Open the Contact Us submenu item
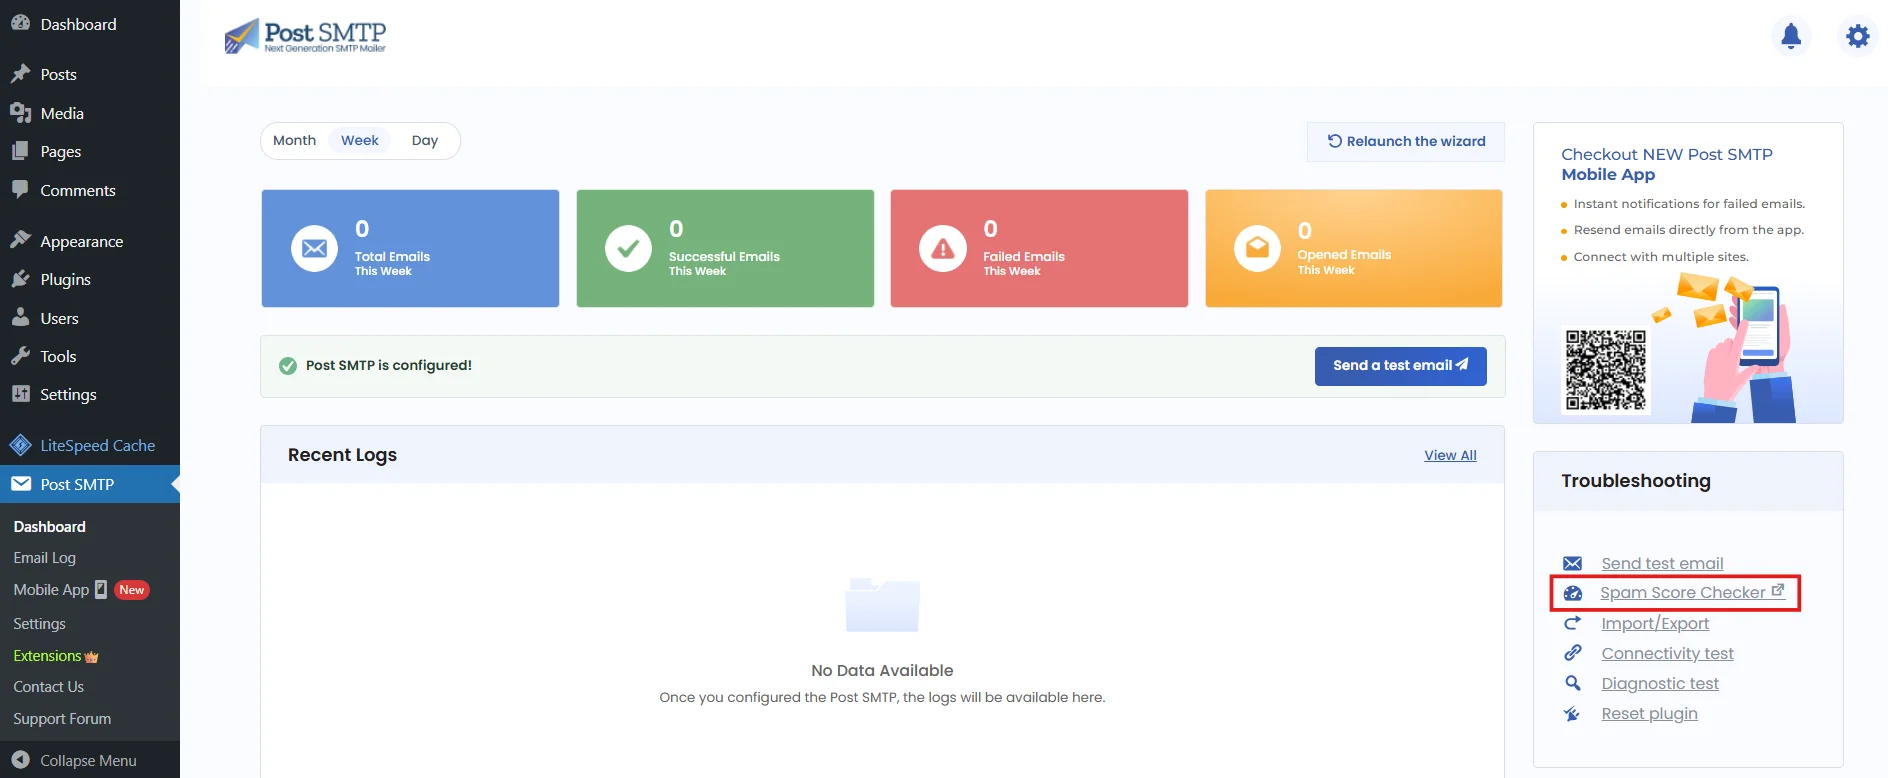Screen dimensions: 1888x778 click(x=48, y=687)
